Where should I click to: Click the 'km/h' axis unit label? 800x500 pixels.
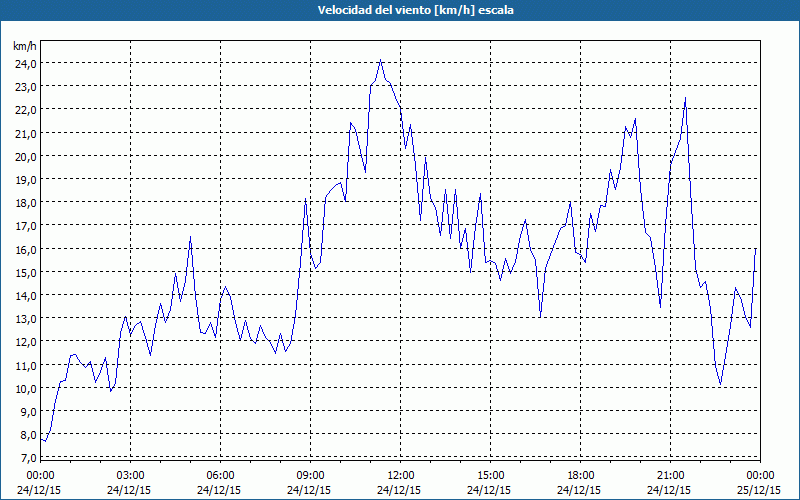[25, 46]
